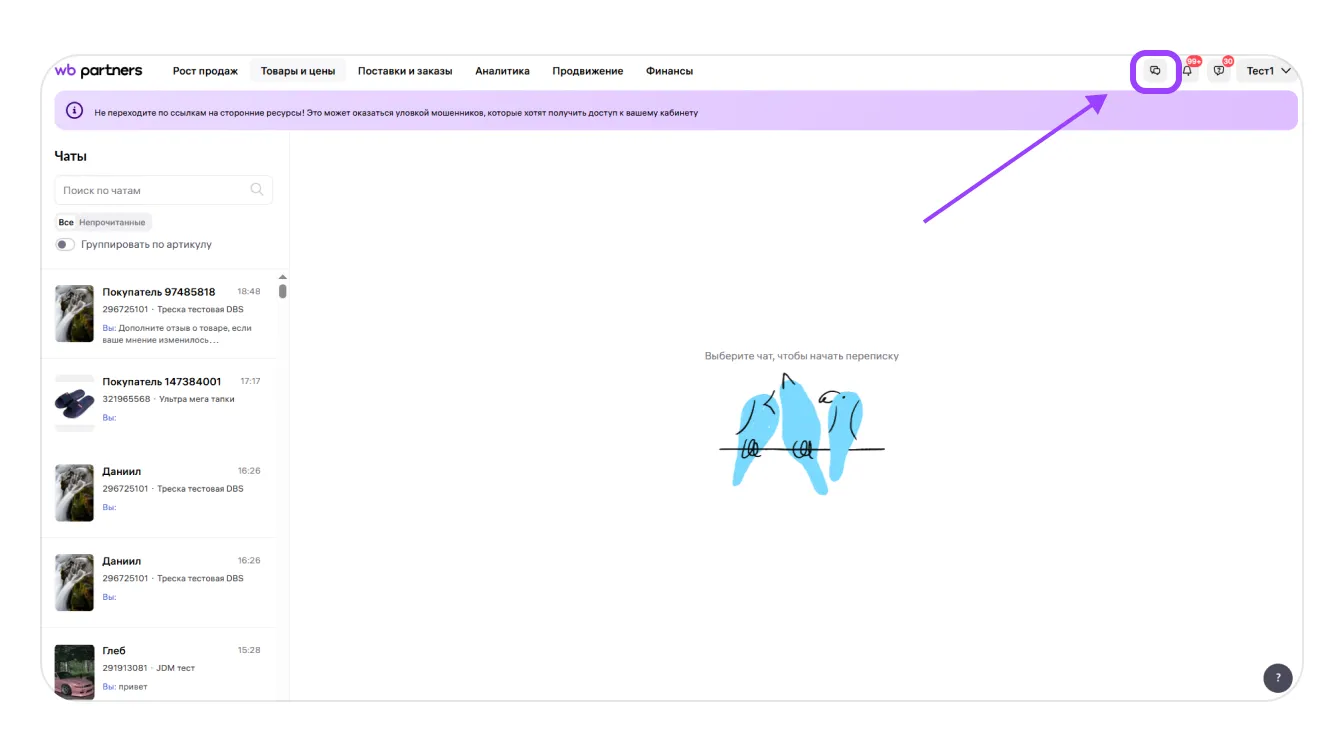The width and height of the screenshot is (1344, 756).
Task: Click the wb partners logo
Action: click(98, 71)
